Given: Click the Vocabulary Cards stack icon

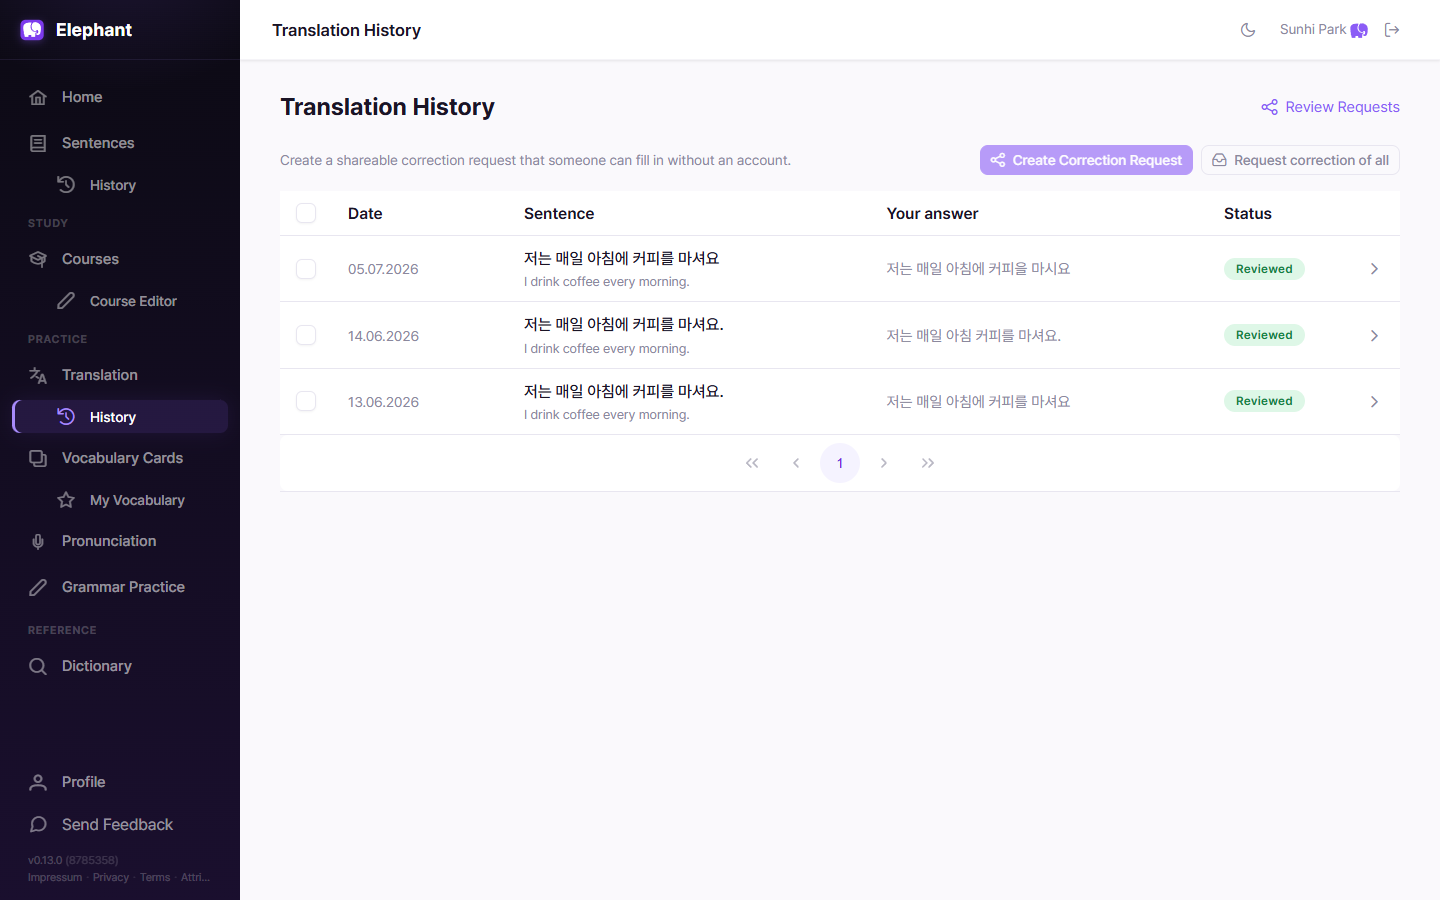Looking at the screenshot, I should click(38, 458).
